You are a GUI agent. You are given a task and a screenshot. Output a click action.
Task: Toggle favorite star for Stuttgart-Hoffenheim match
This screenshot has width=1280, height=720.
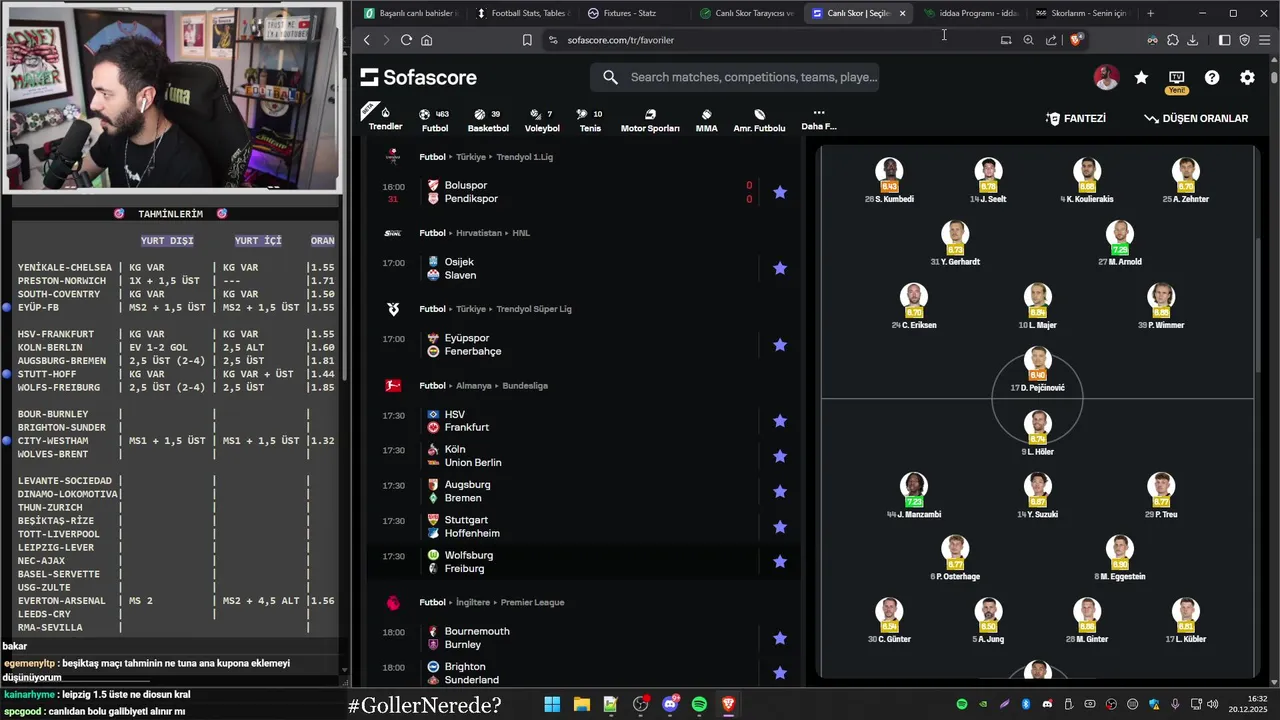point(780,527)
